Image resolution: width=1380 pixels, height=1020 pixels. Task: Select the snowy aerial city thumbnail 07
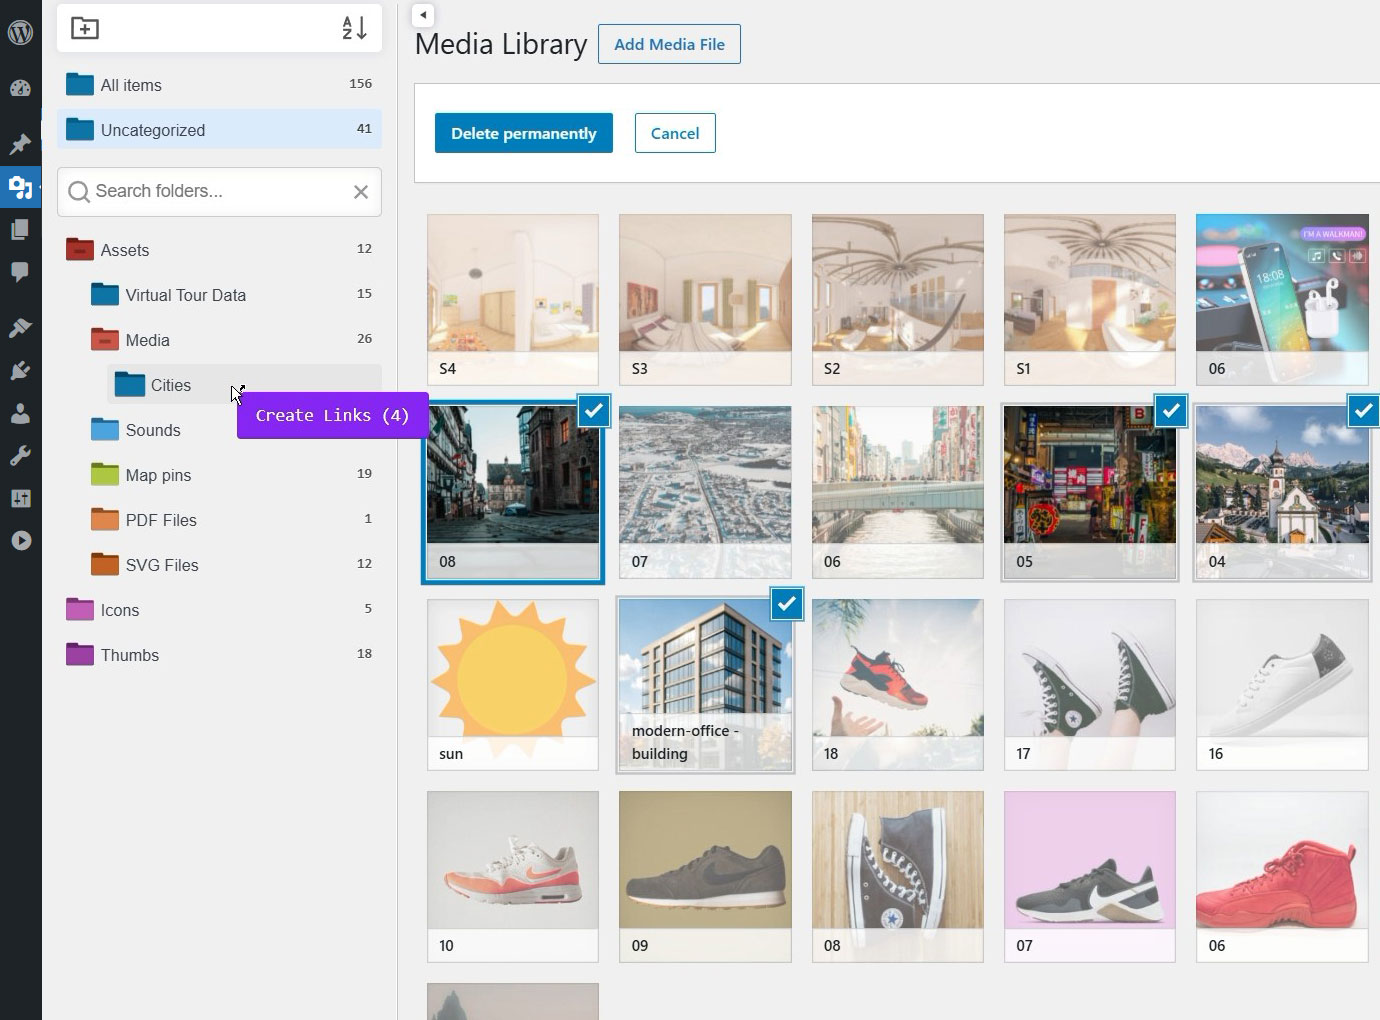click(x=705, y=492)
